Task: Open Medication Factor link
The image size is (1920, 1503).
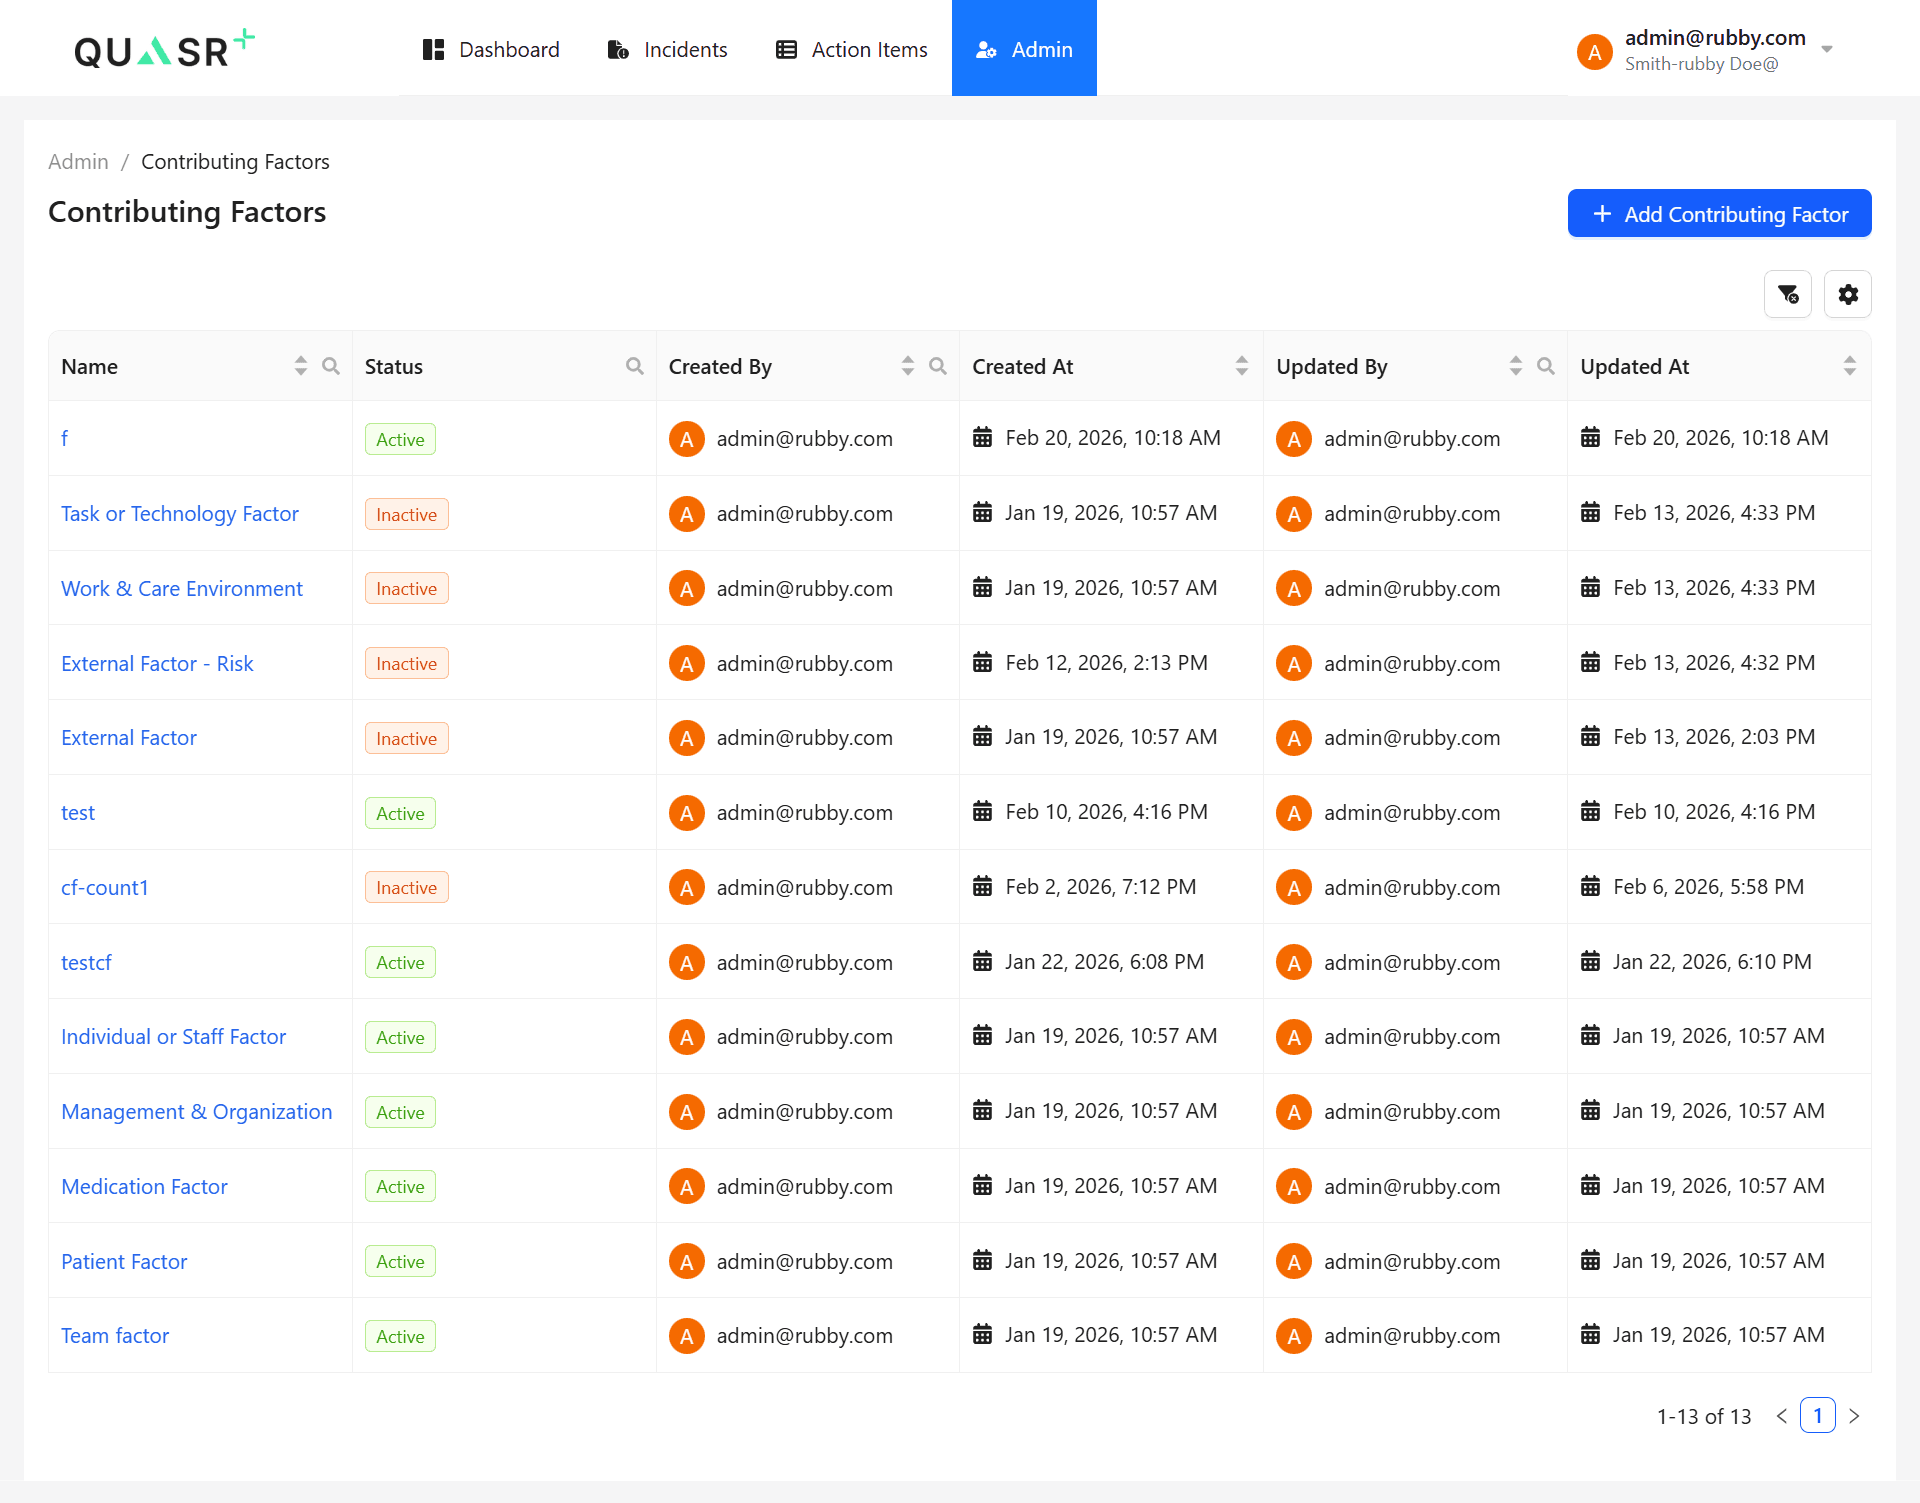Action: [x=144, y=1187]
